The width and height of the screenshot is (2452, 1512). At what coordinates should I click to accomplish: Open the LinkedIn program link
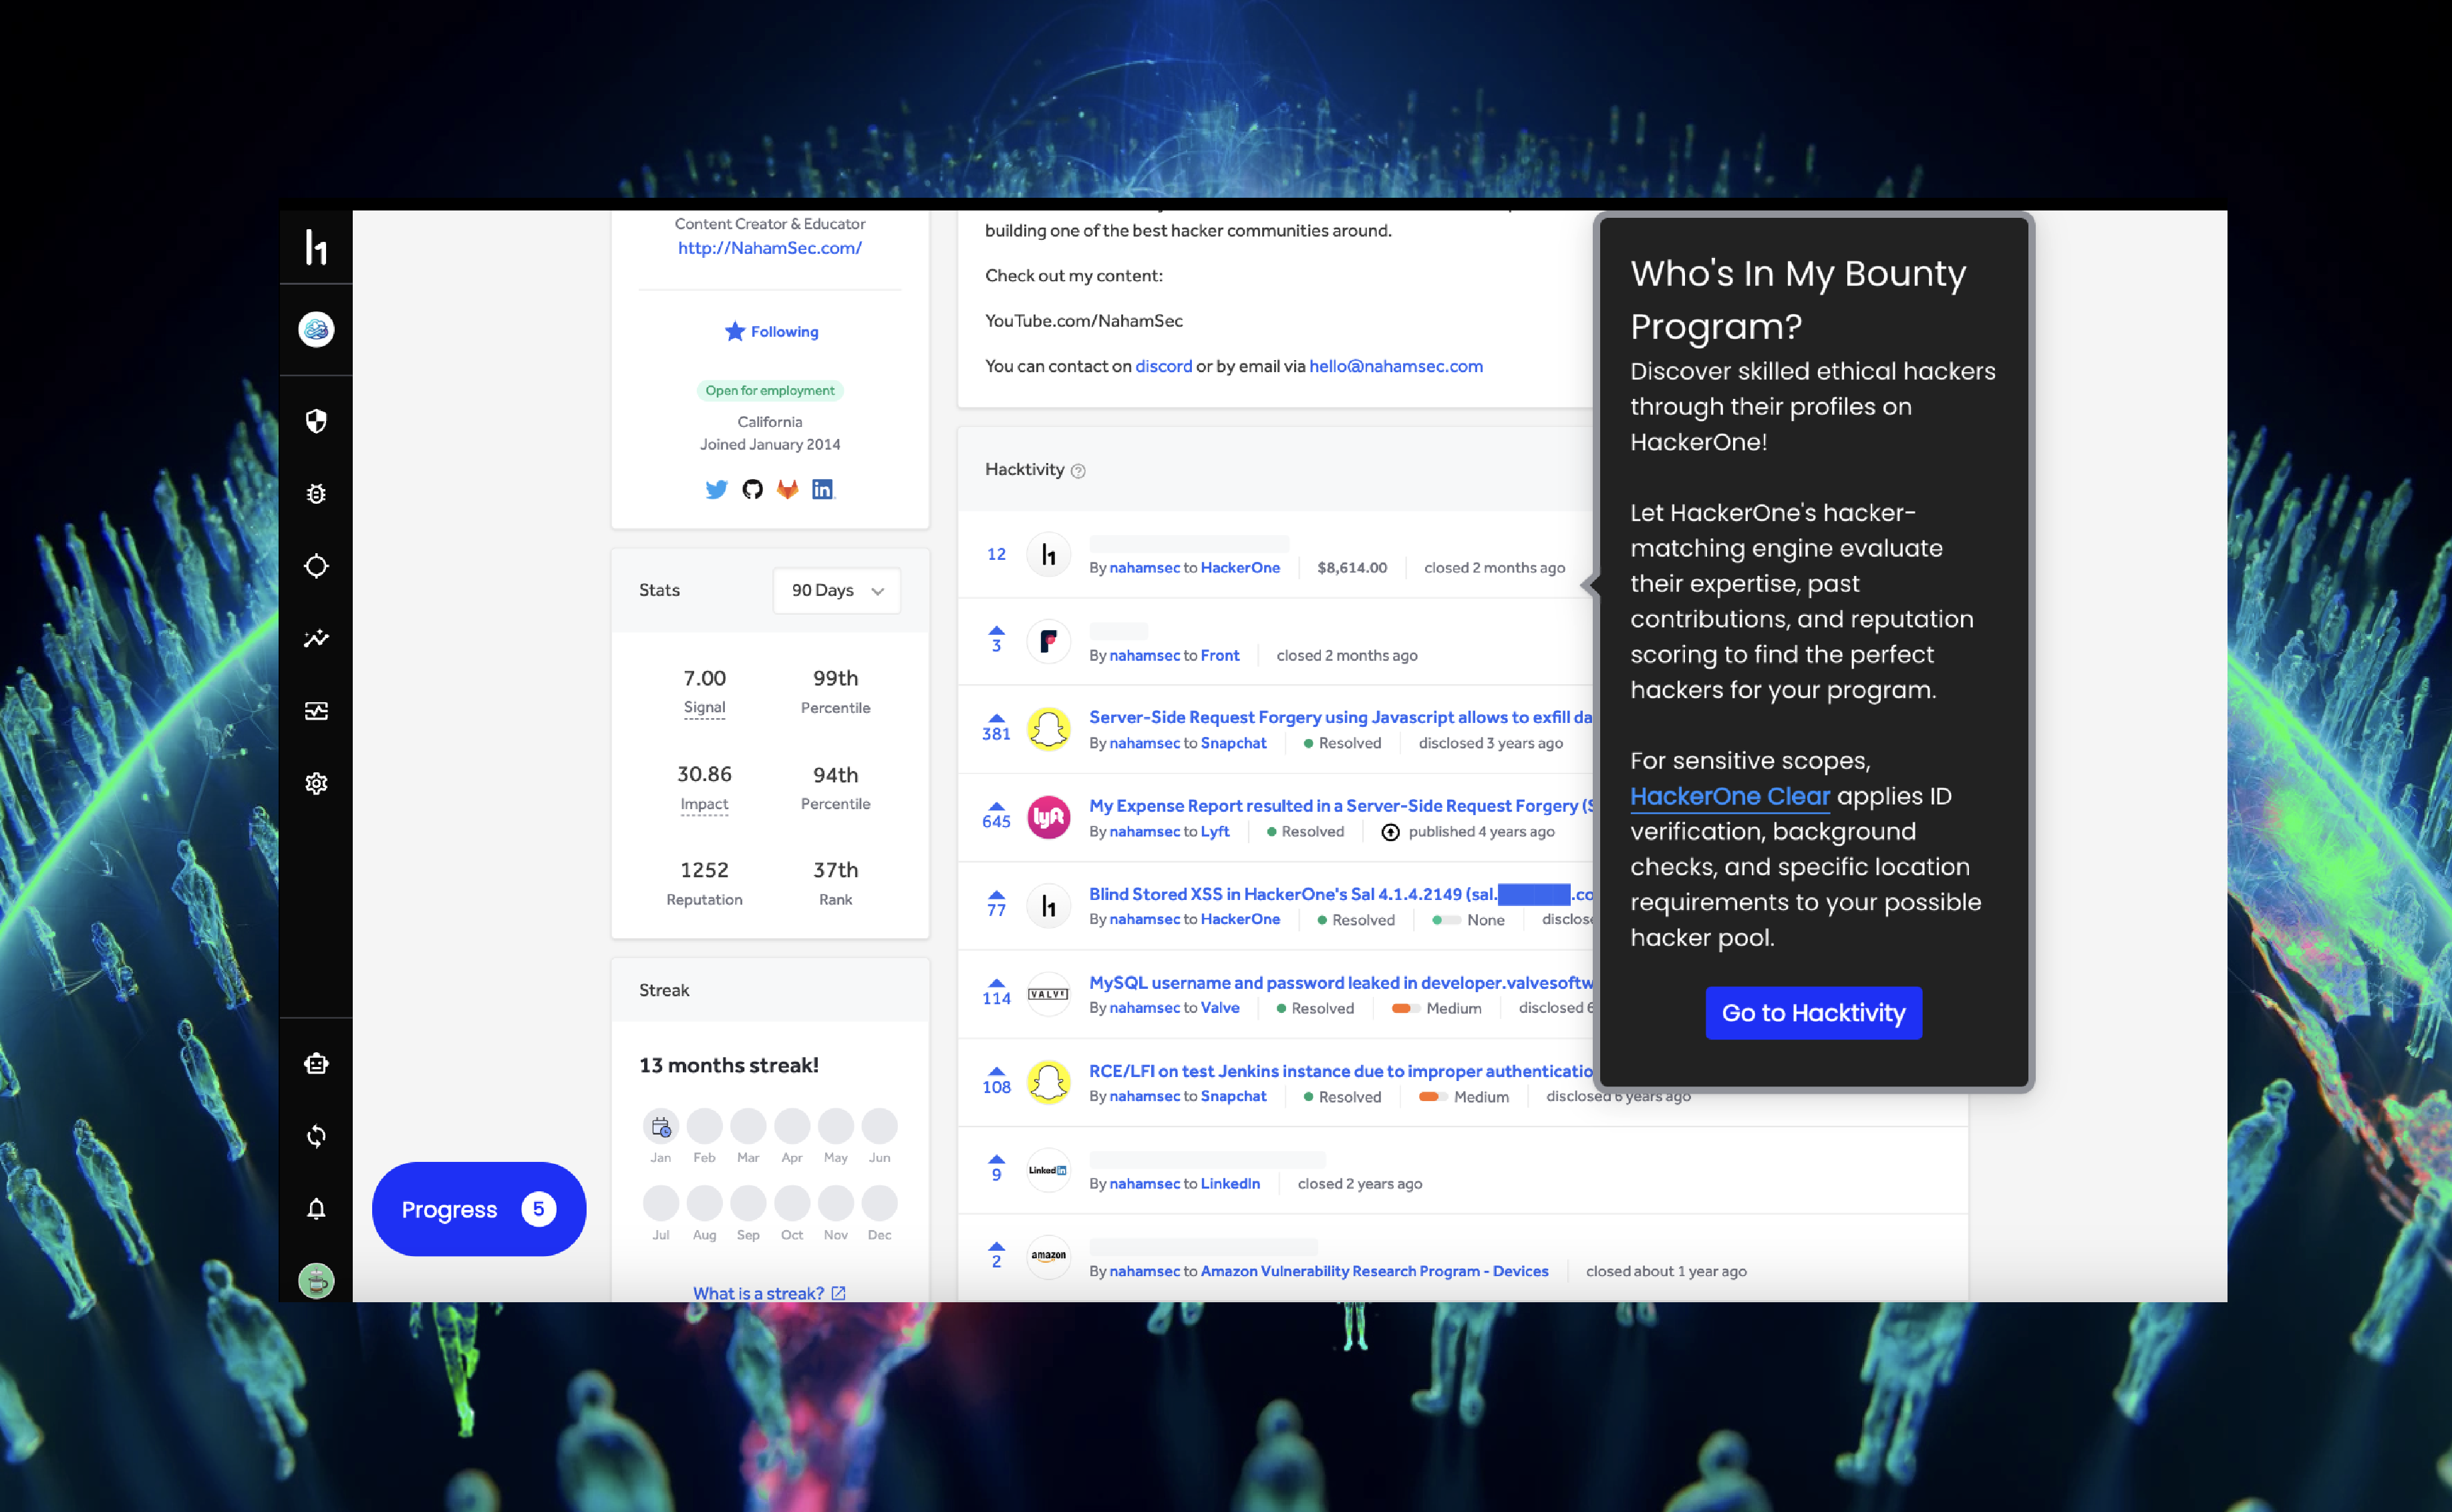click(1230, 1183)
